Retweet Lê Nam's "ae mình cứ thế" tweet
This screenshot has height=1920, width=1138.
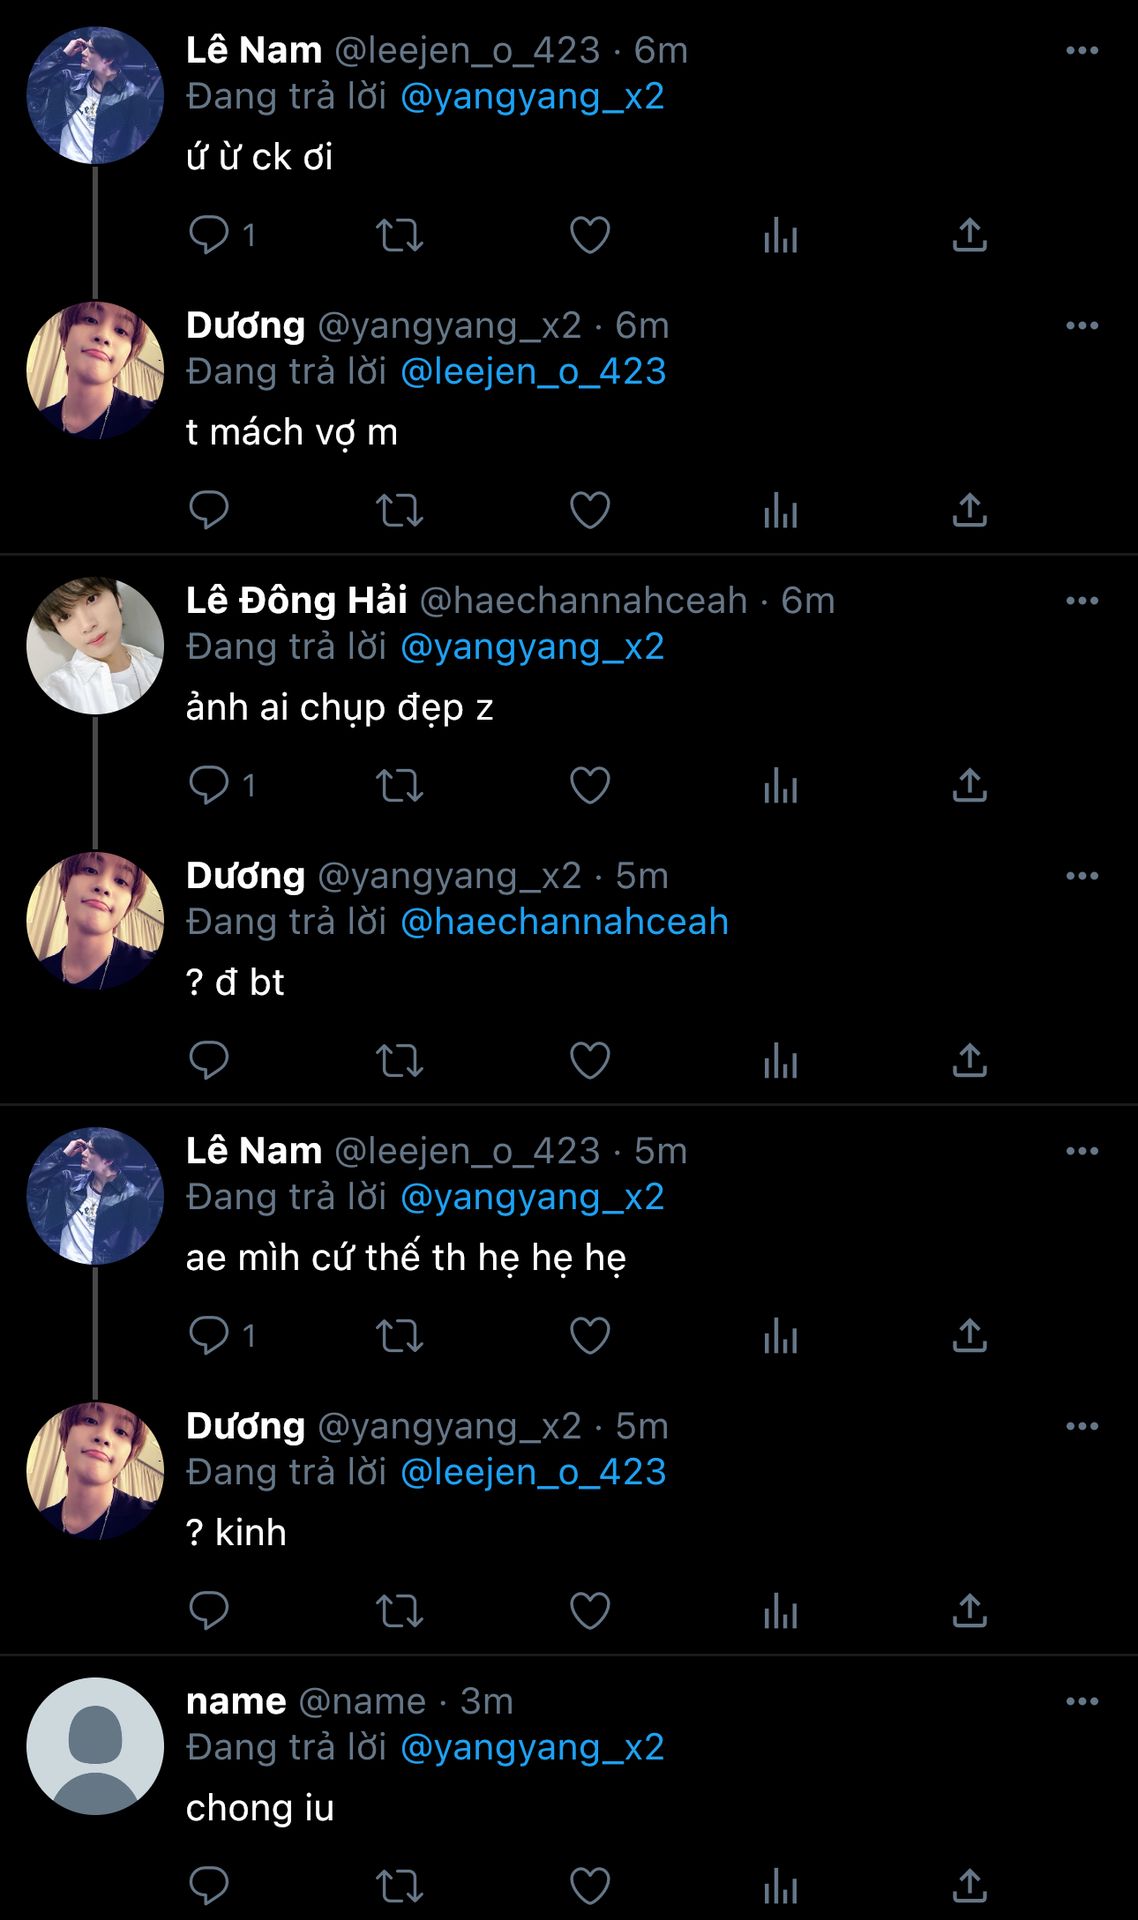tap(399, 1336)
